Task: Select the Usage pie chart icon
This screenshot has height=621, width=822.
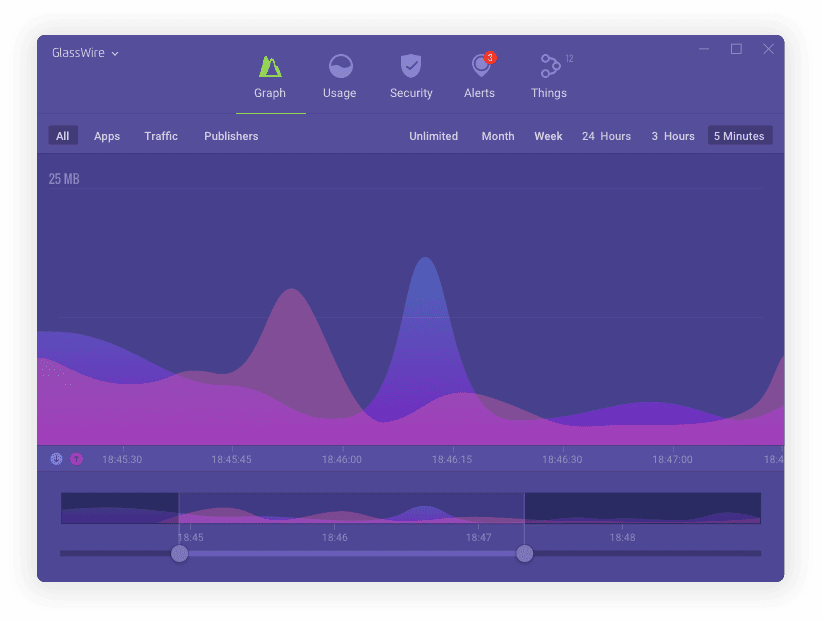Action: [340, 67]
